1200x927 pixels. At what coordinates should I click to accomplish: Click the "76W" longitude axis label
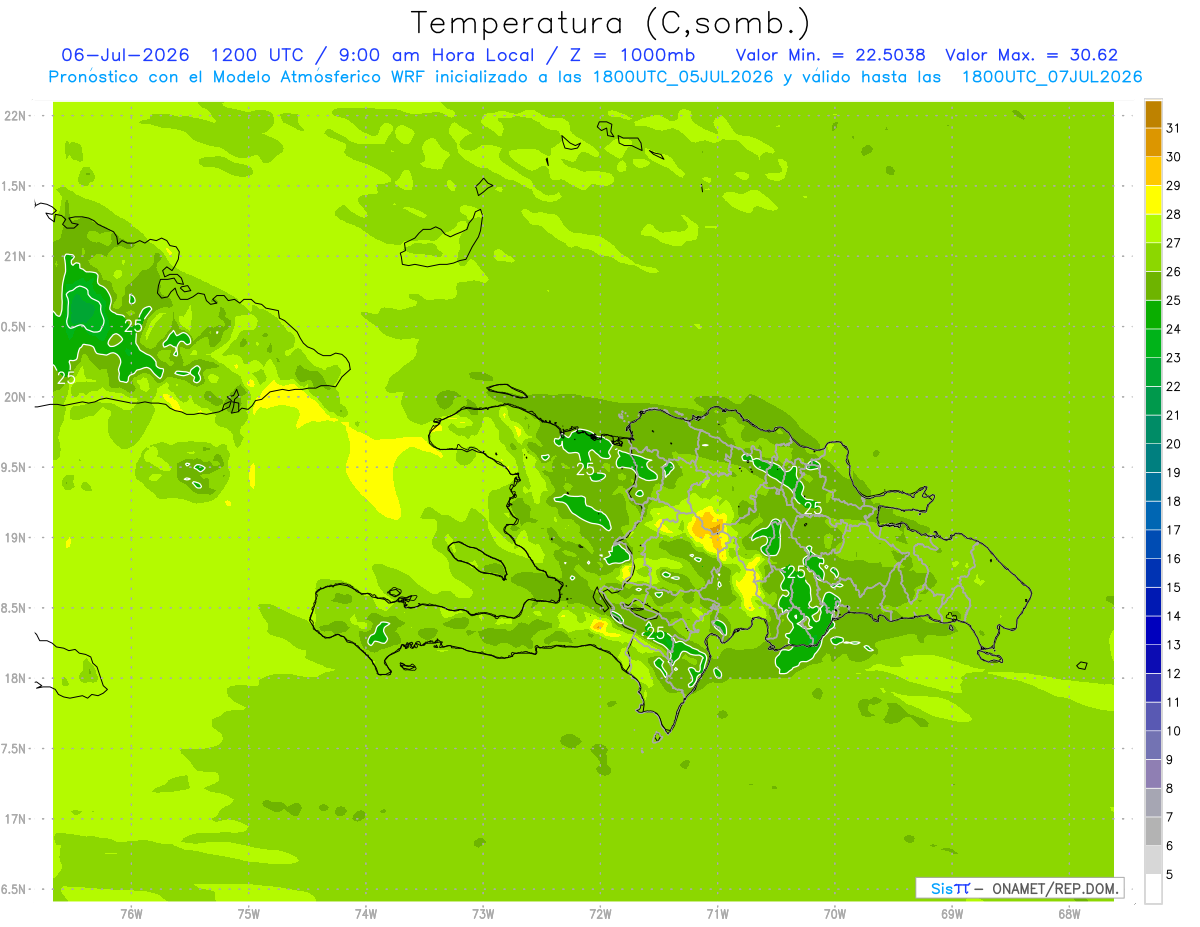(131, 914)
